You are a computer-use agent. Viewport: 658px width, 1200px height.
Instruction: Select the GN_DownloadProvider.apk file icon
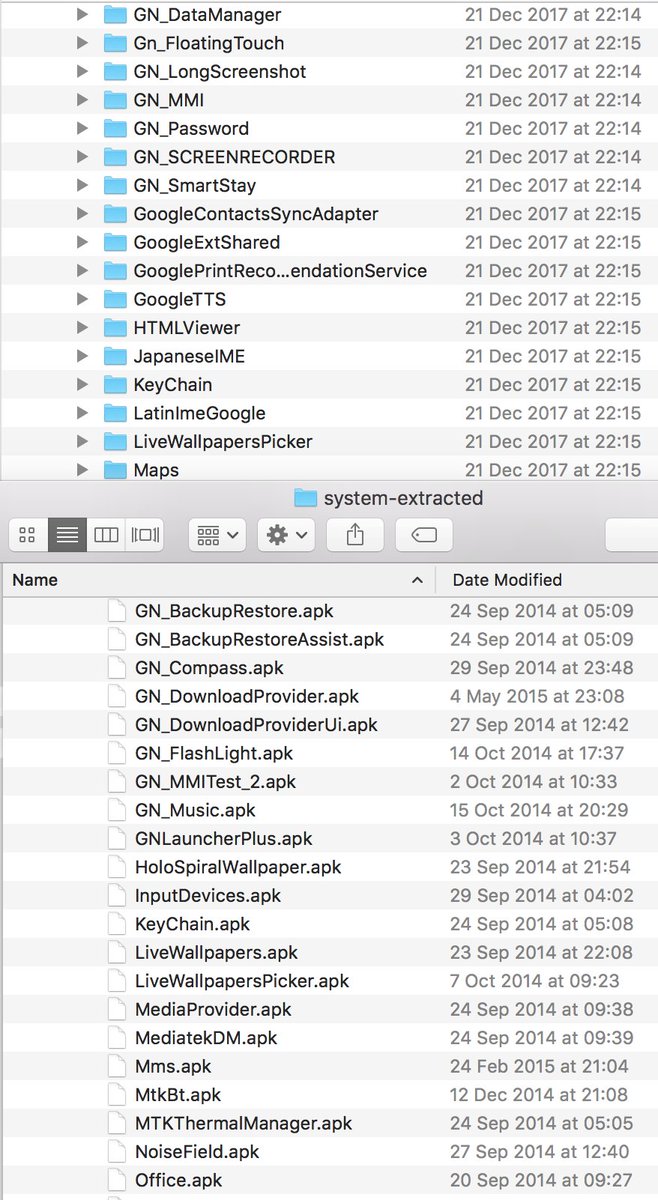[117, 696]
